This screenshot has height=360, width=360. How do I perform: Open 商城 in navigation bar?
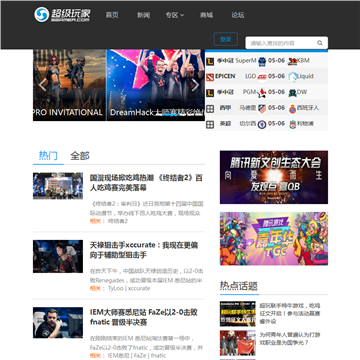[206, 15]
